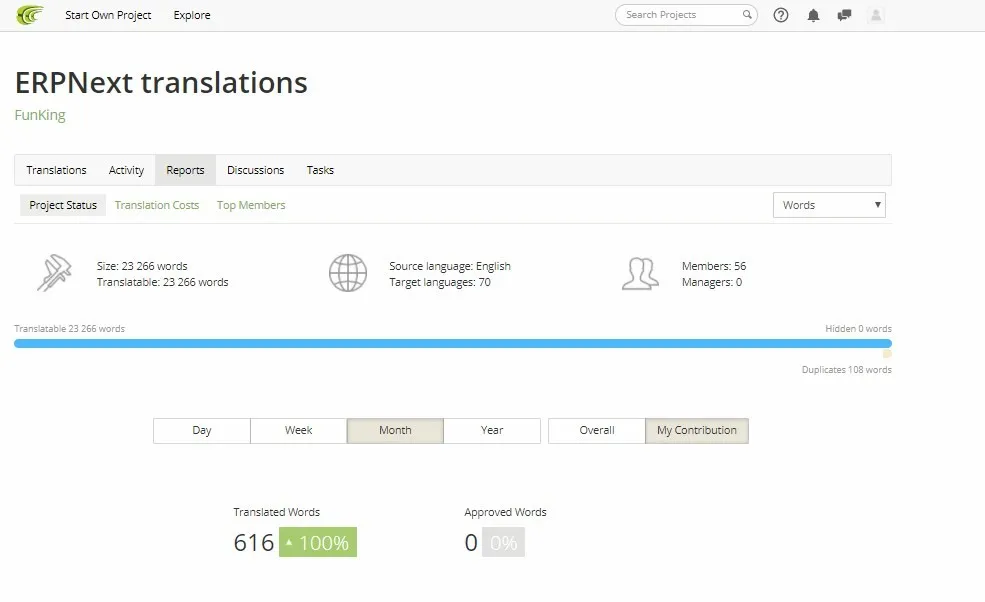The height and width of the screenshot is (602, 985).
Task: Open Start Own Project link
Action: (108, 15)
